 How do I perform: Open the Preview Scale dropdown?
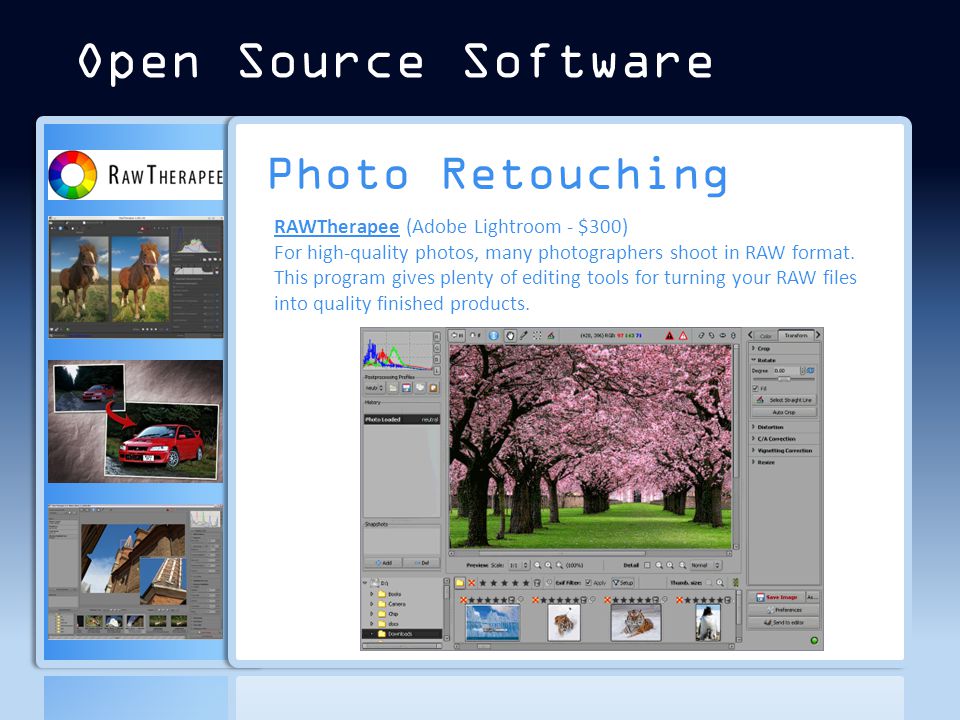[x=519, y=565]
